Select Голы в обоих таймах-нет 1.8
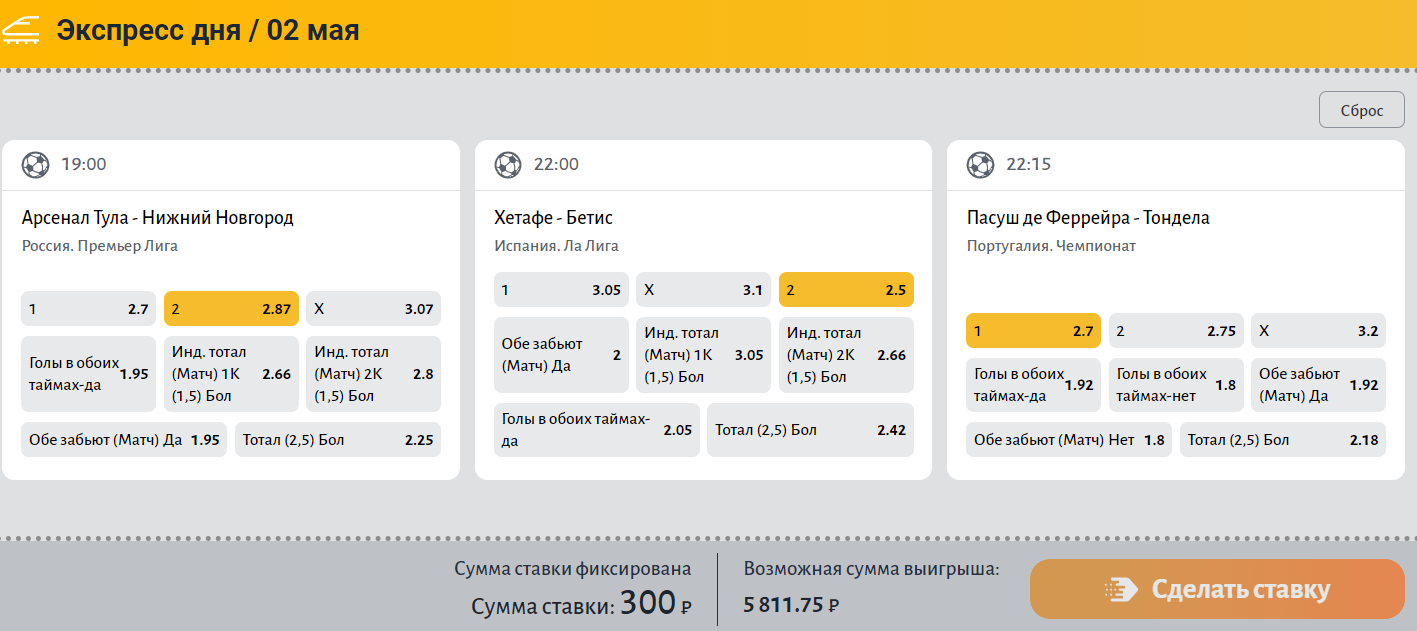The image size is (1417, 631). (x=1176, y=385)
